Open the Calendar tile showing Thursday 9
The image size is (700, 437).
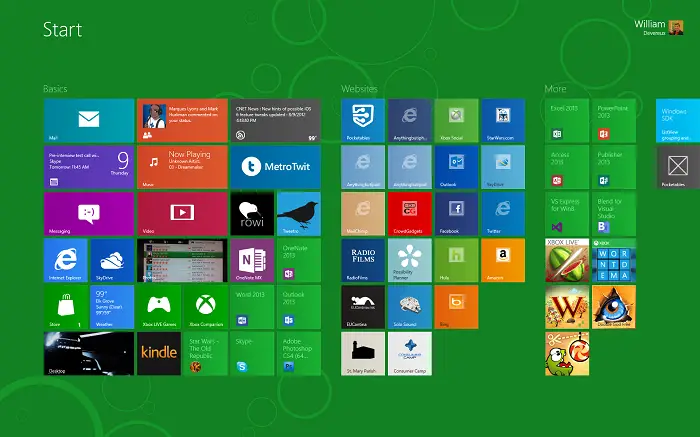[89, 167]
